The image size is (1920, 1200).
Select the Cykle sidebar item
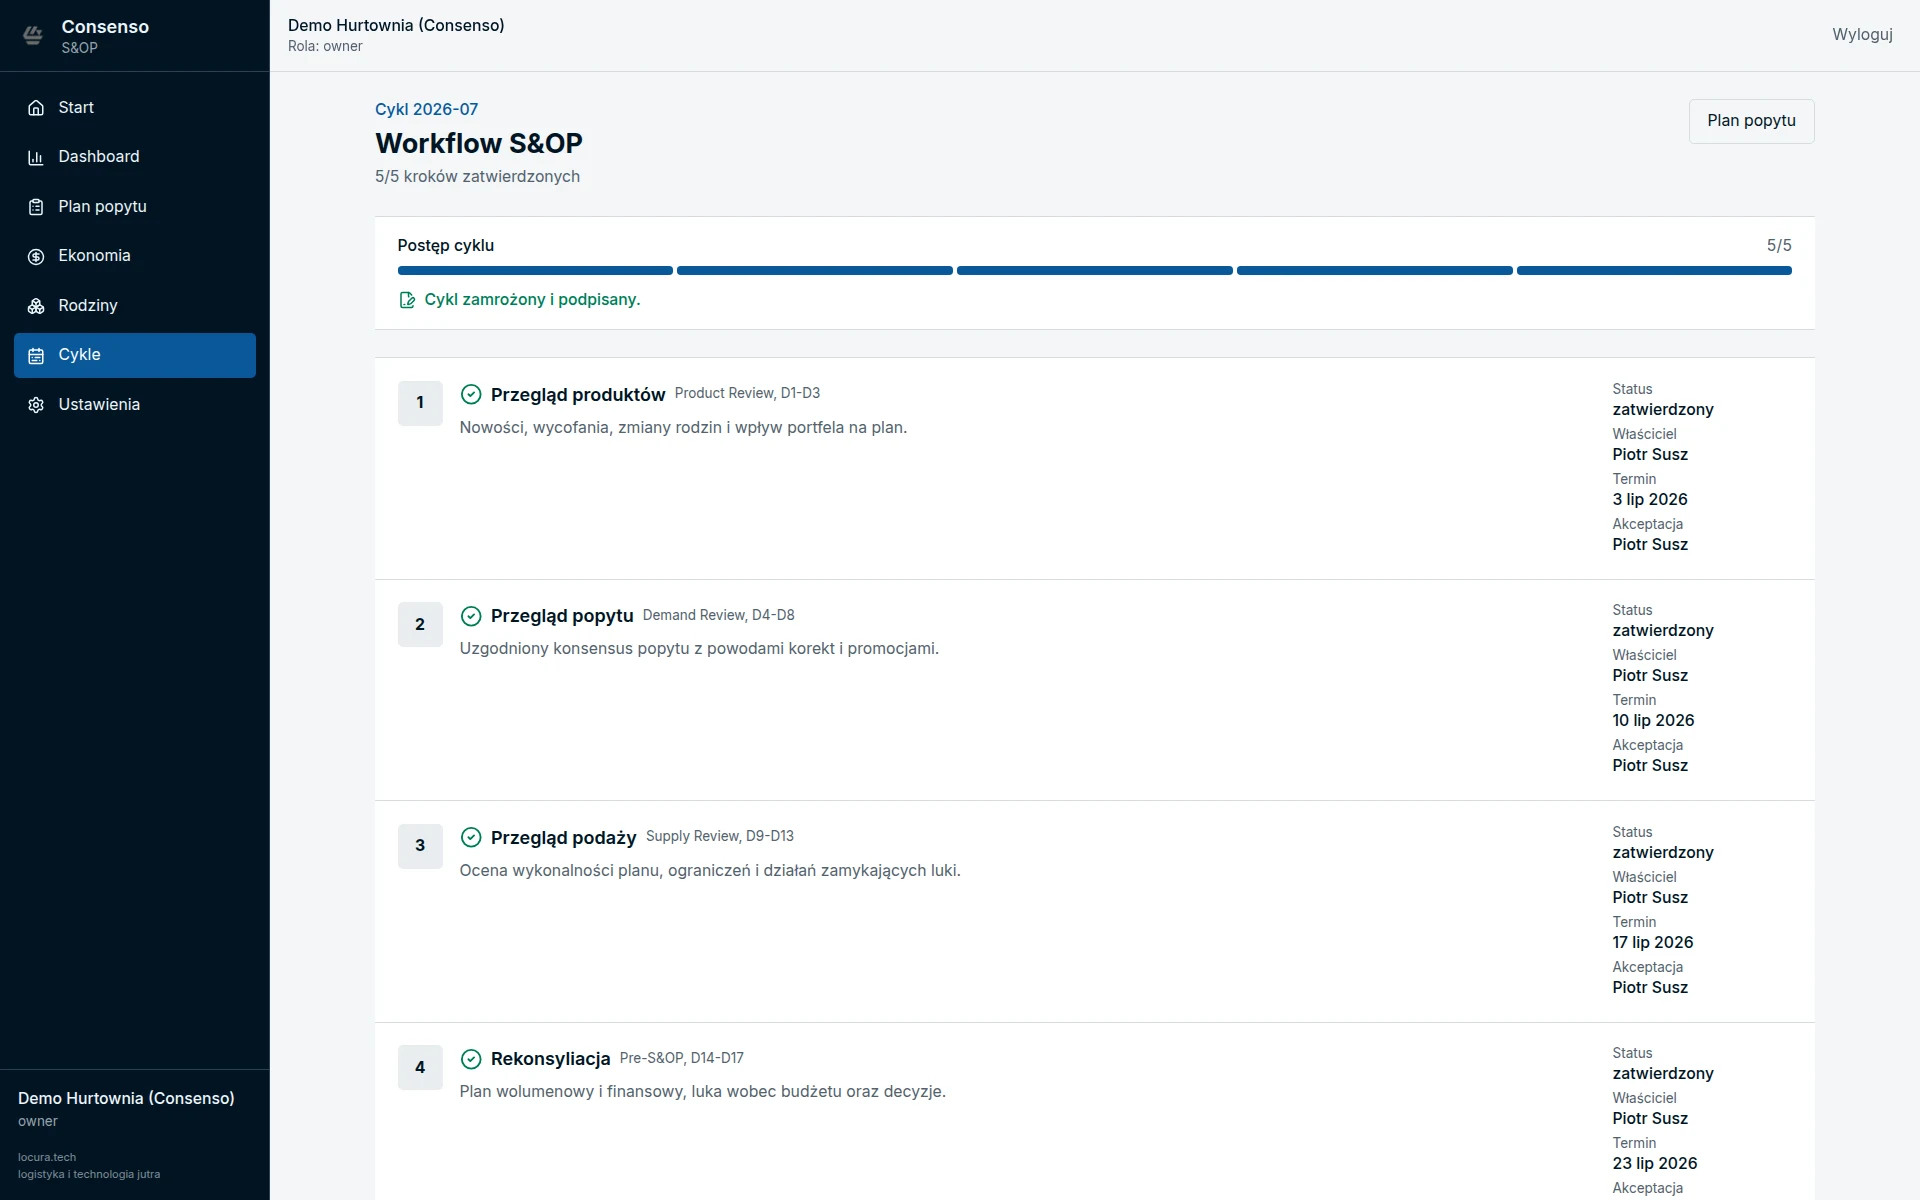click(x=135, y=355)
